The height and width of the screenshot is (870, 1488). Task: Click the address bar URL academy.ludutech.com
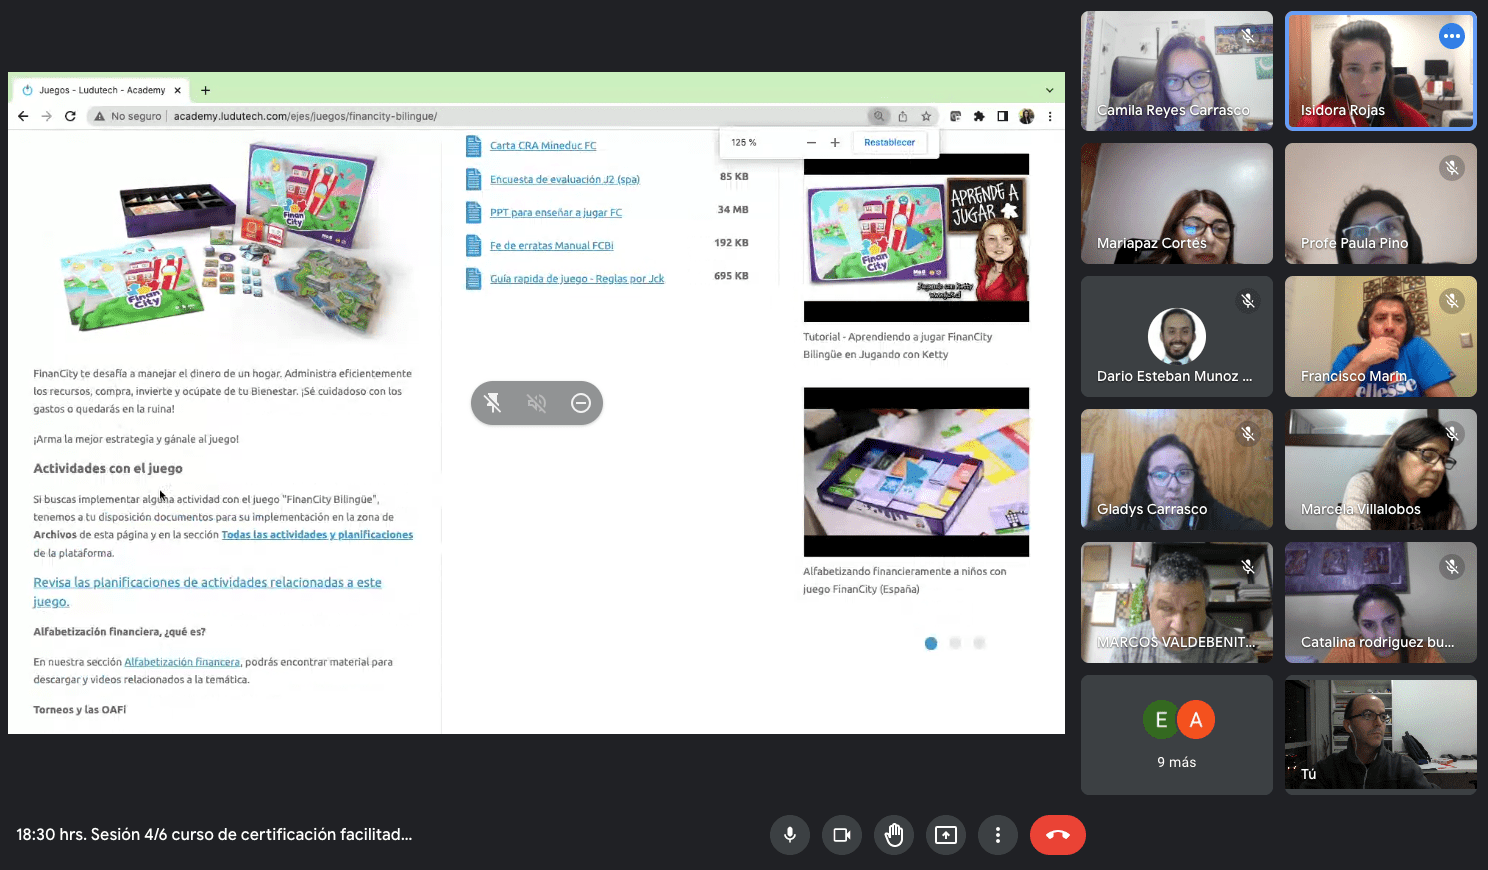pos(305,116)
